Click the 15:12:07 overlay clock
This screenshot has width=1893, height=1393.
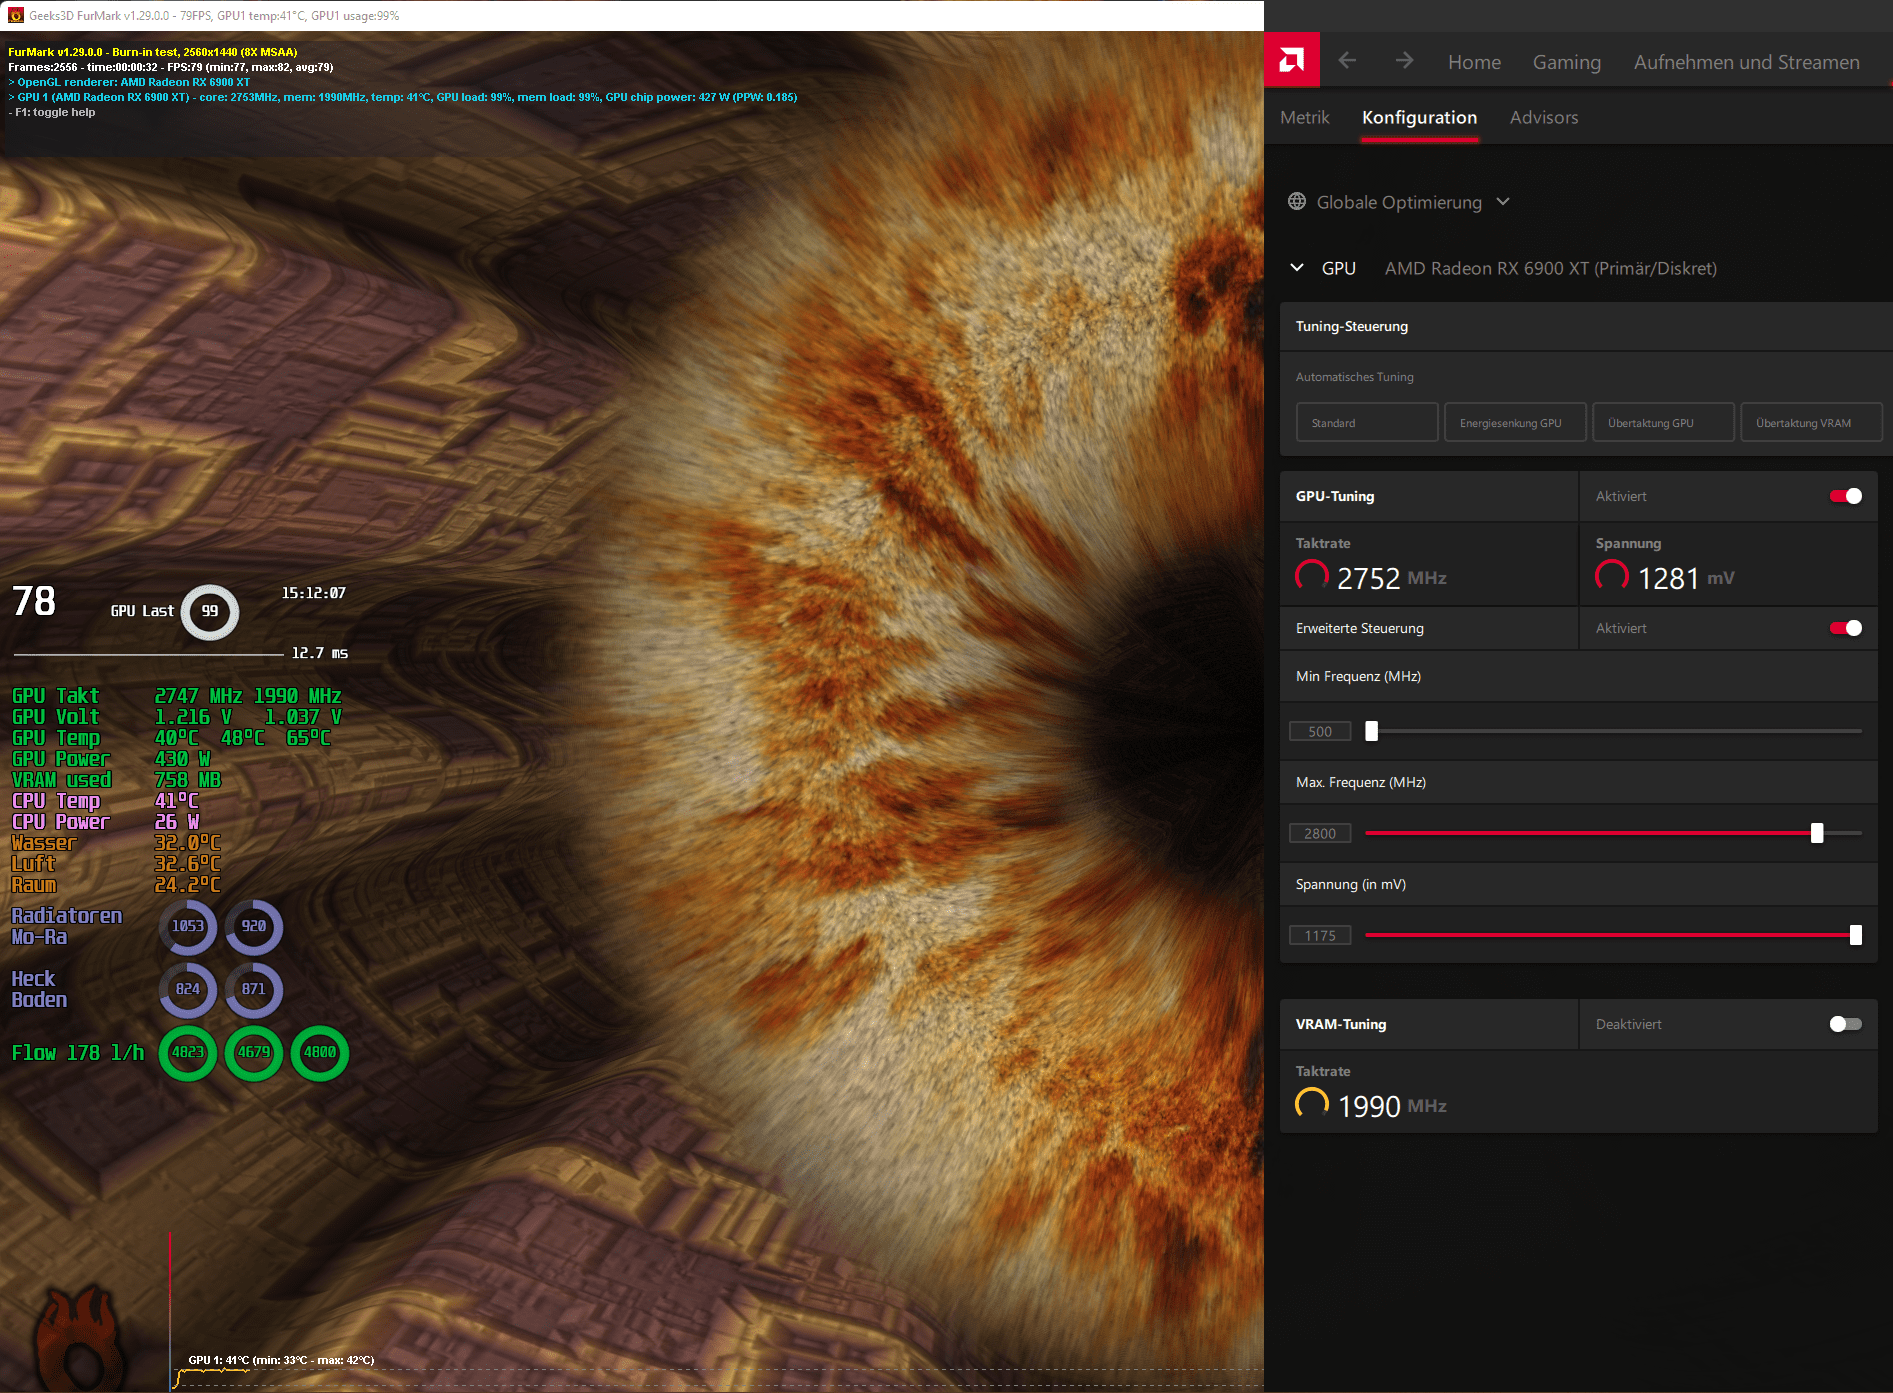tap(314, 593)
